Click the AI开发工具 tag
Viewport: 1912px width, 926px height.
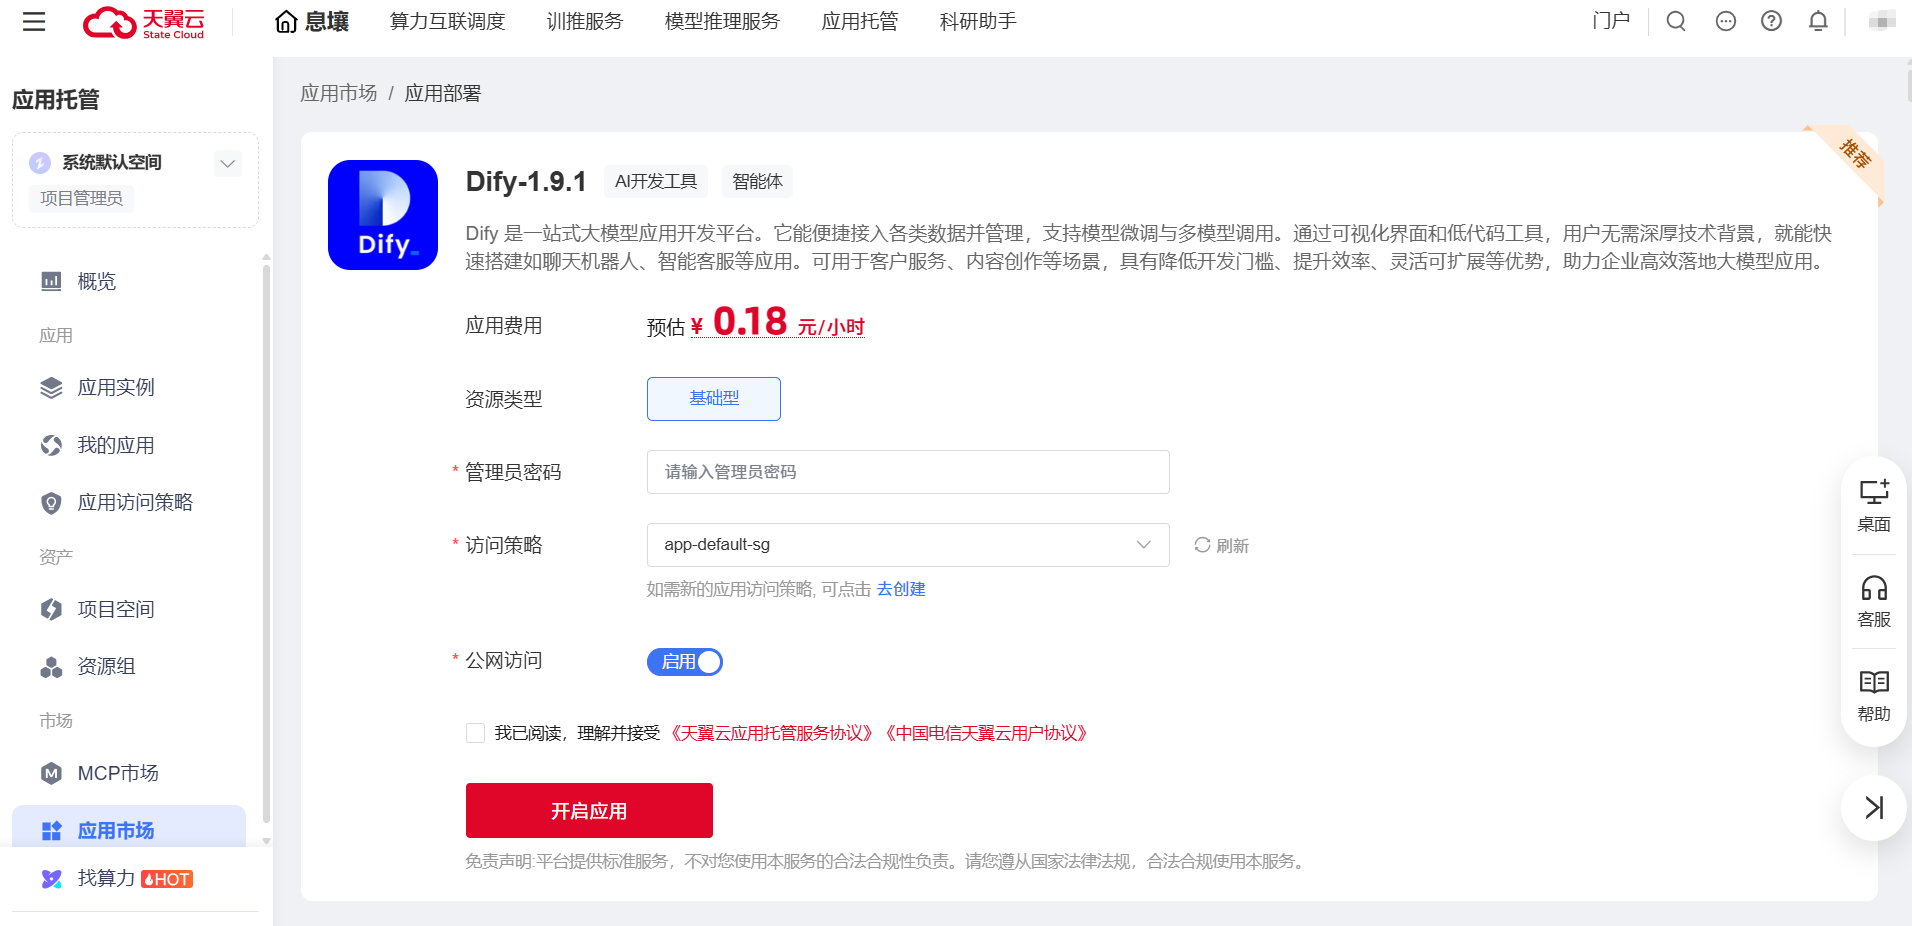[x=656, y=181]
